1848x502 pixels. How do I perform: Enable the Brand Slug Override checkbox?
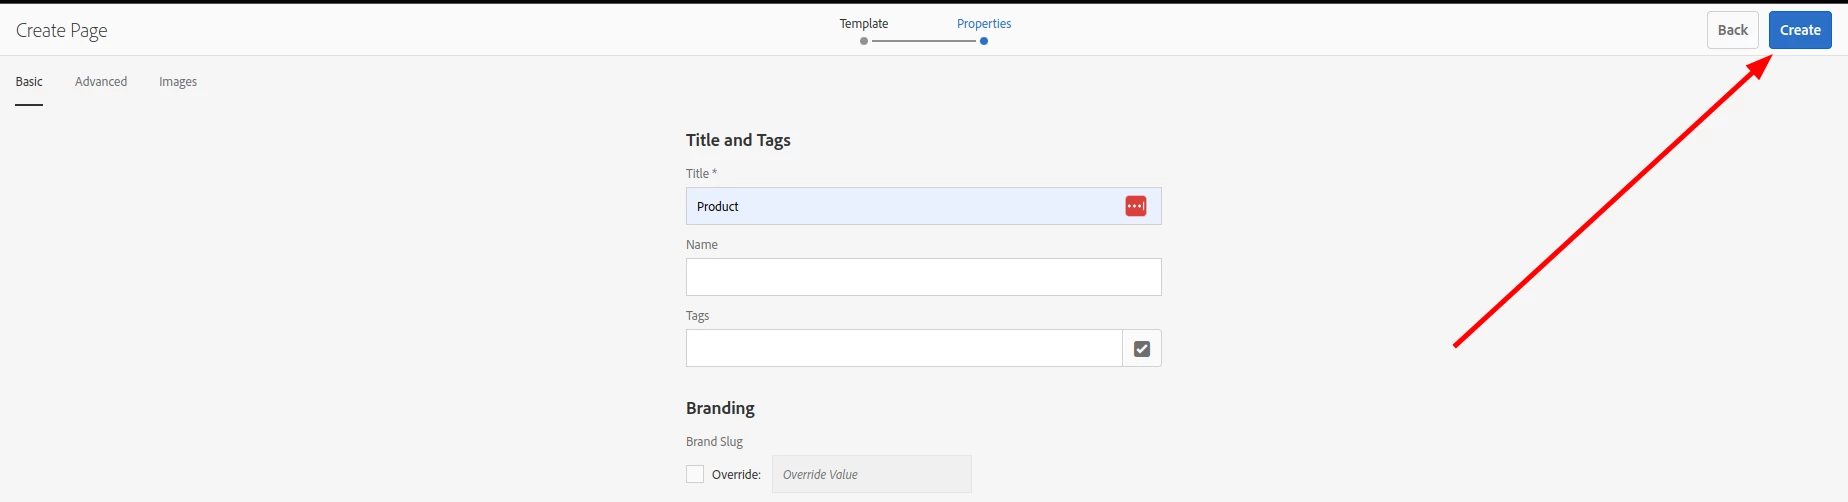695,474
